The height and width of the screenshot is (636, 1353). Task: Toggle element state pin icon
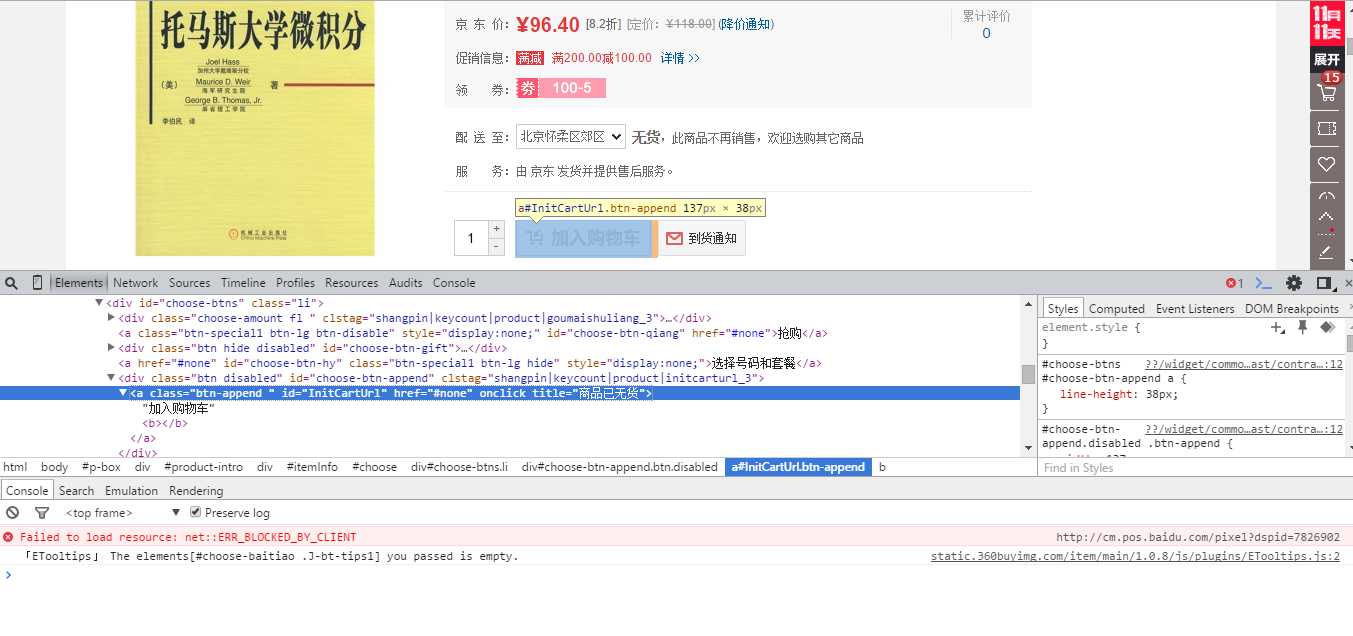pyautogui.click(x=1303, y=327)
